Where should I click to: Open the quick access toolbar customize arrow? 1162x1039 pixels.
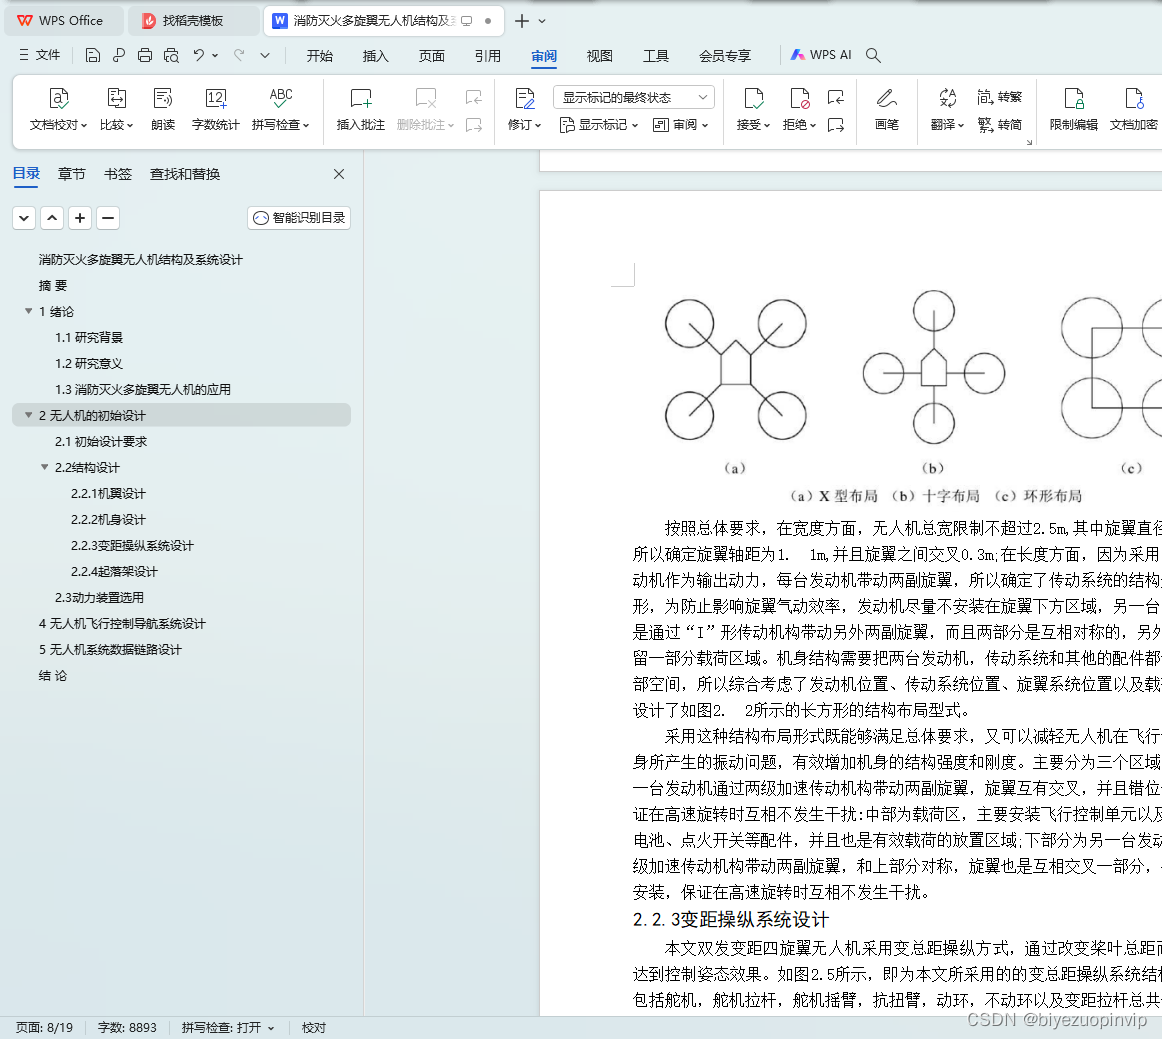tap(265, 55)
